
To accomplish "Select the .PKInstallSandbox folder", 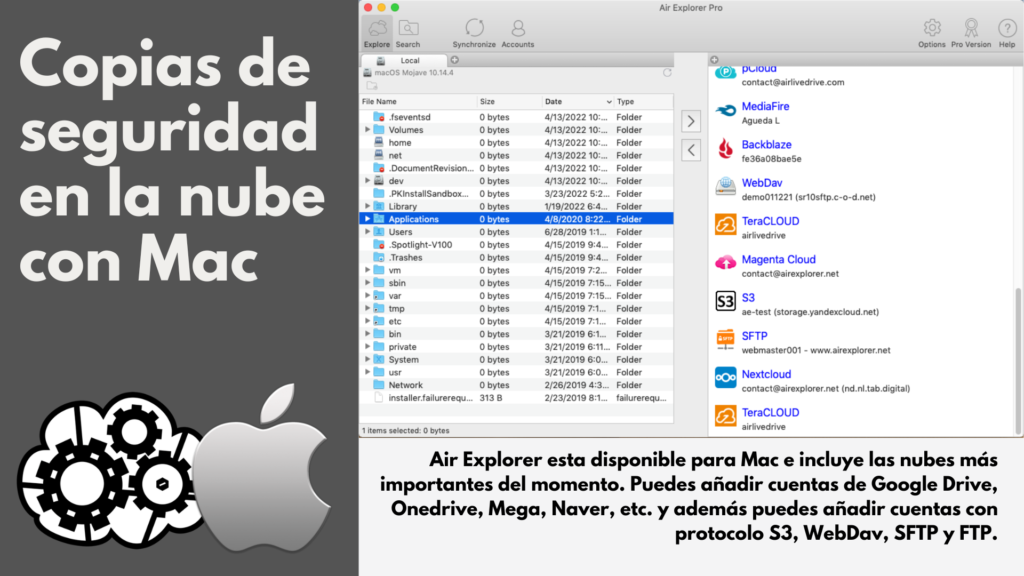I will coord(517,193).
